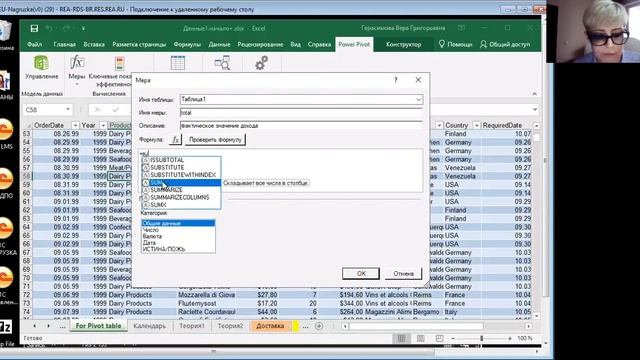Screen dimensions: 640x360
Task: Select row header 73
Action: coord(27,304)
